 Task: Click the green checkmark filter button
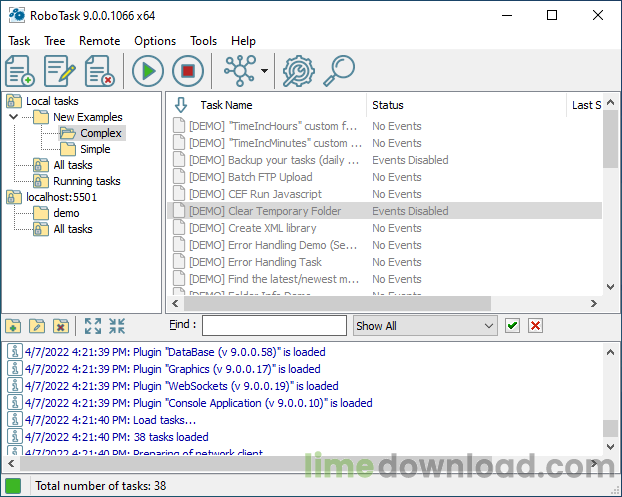513,326
